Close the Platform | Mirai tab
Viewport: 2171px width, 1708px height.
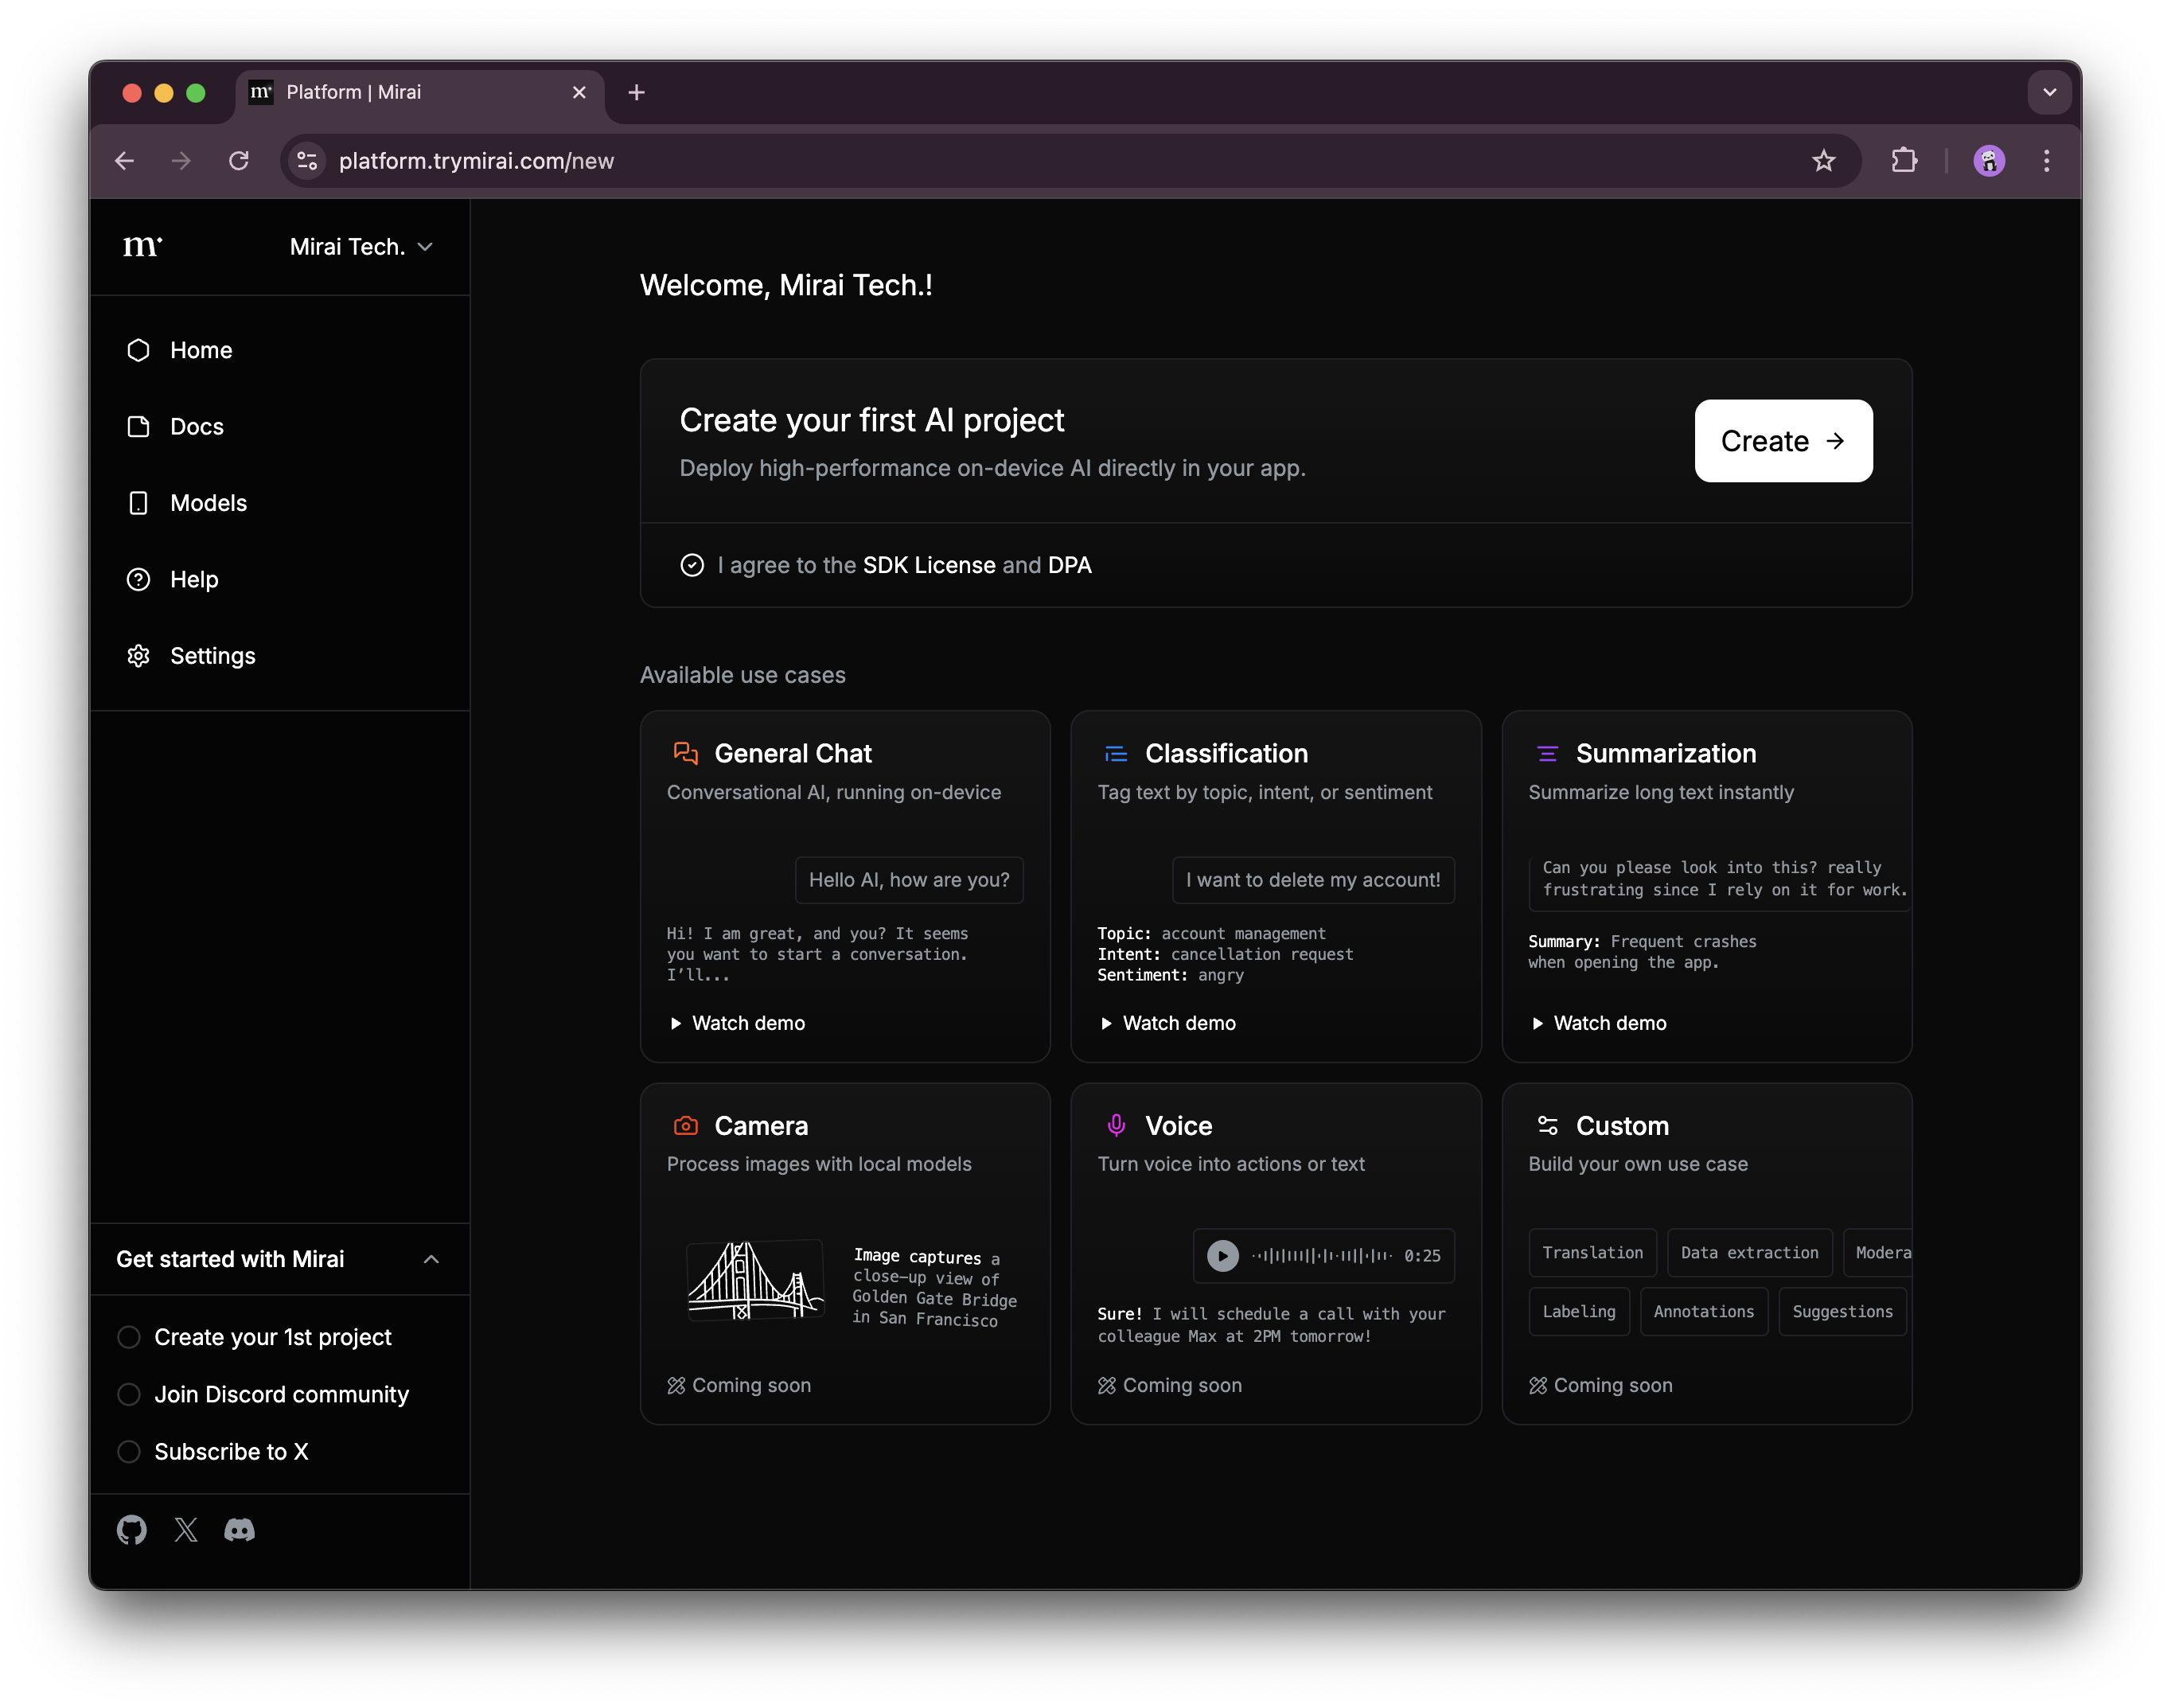579,93
